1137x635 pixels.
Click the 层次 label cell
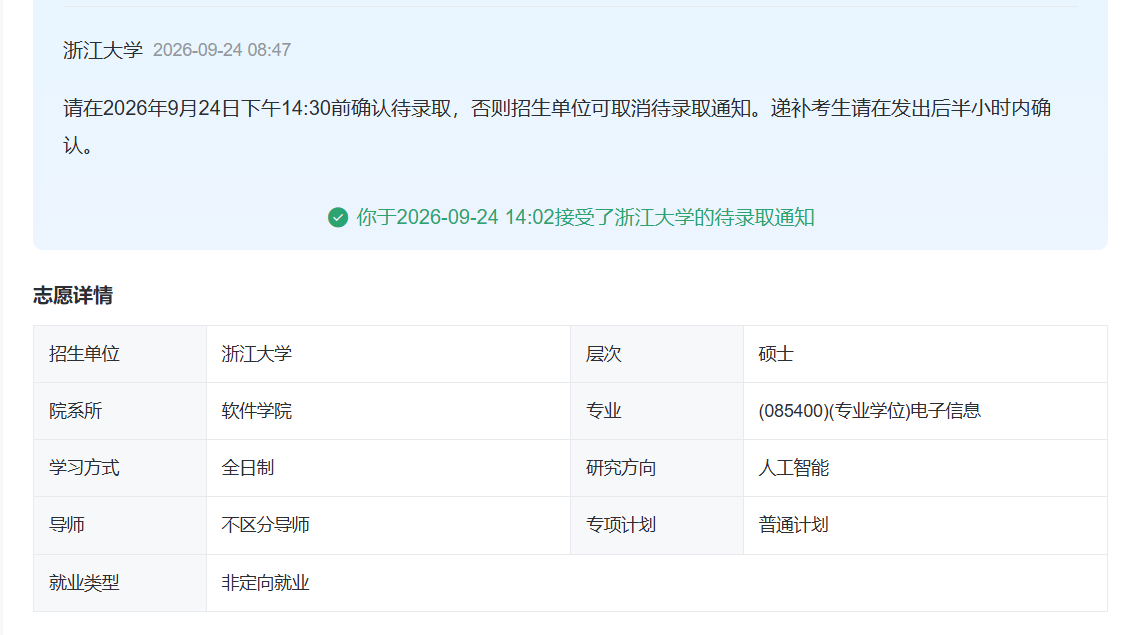tap(657, 354)
